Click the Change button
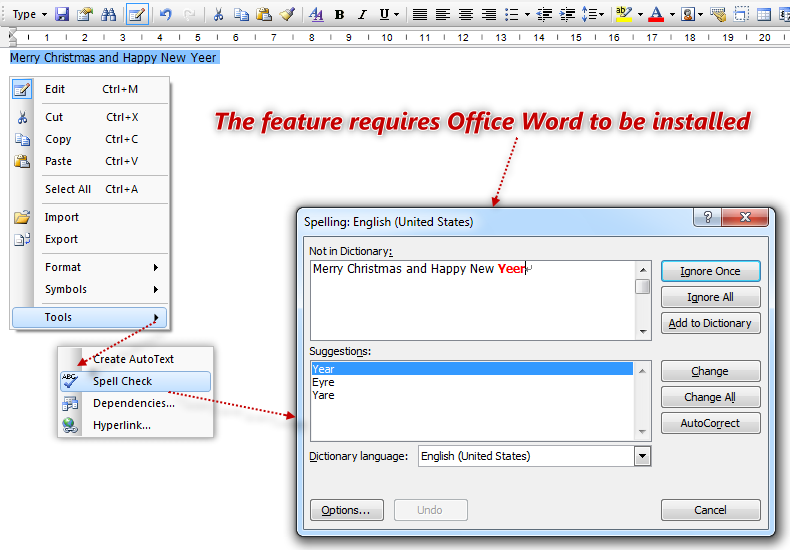 [710, 371]
